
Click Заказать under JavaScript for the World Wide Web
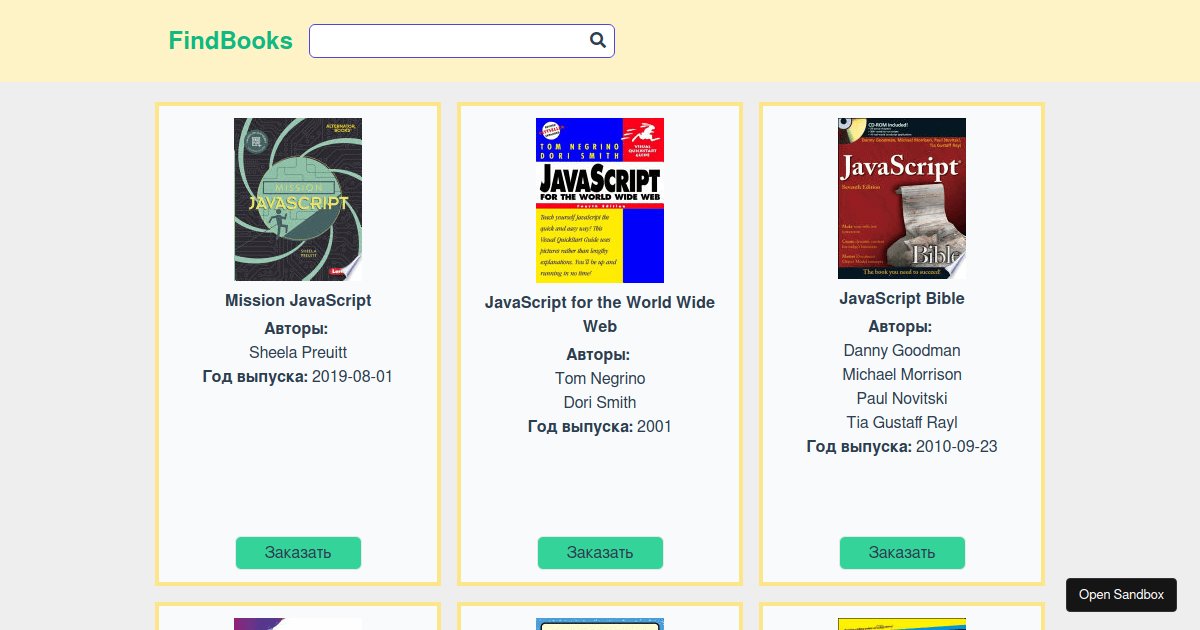[x=600, y=552]
